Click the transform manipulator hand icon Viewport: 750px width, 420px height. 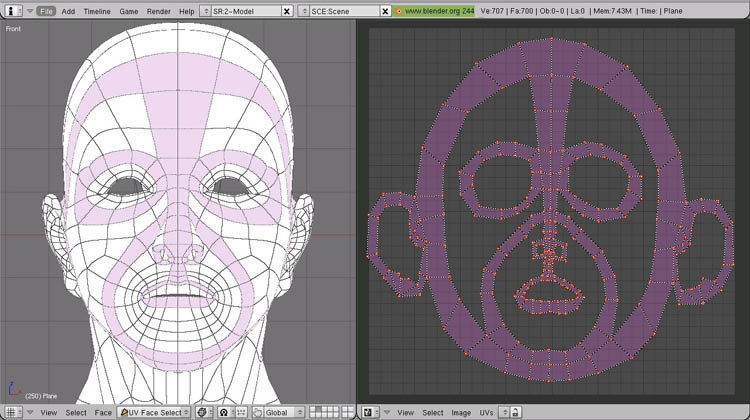click(x=257, y=412)
